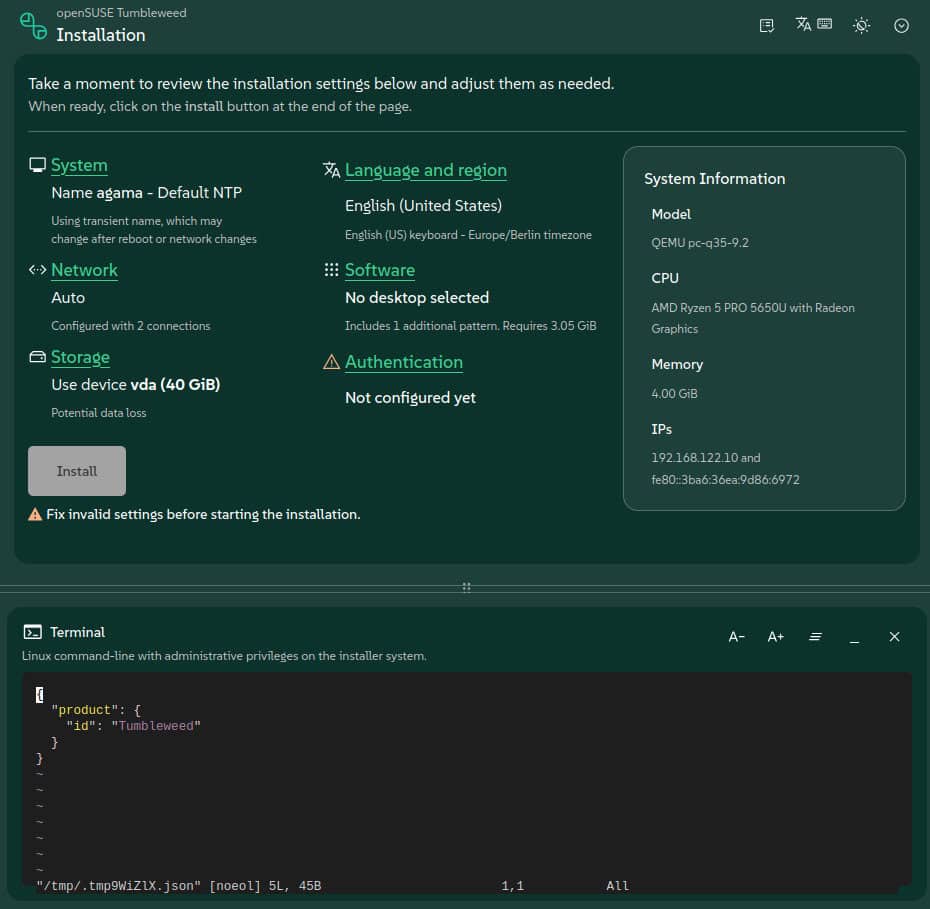Expand the options chevron circle in header
930x909 pixels.
coord(901,25)
